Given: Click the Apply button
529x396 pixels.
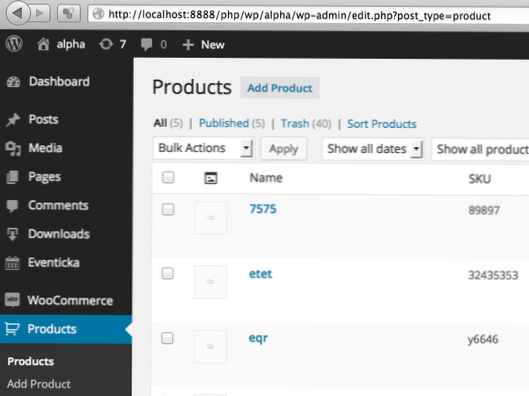Looking at the screenshot, I should click(x=284, y=149).
